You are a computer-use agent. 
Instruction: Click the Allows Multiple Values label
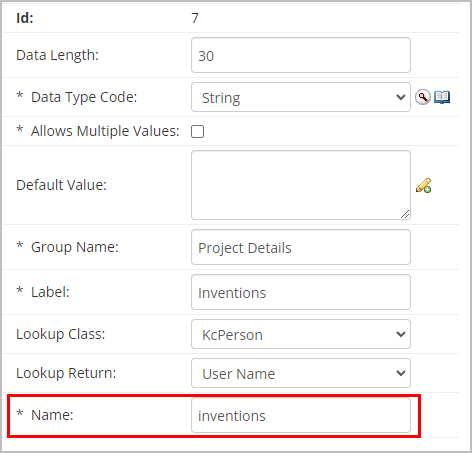(x=105, y=131)
